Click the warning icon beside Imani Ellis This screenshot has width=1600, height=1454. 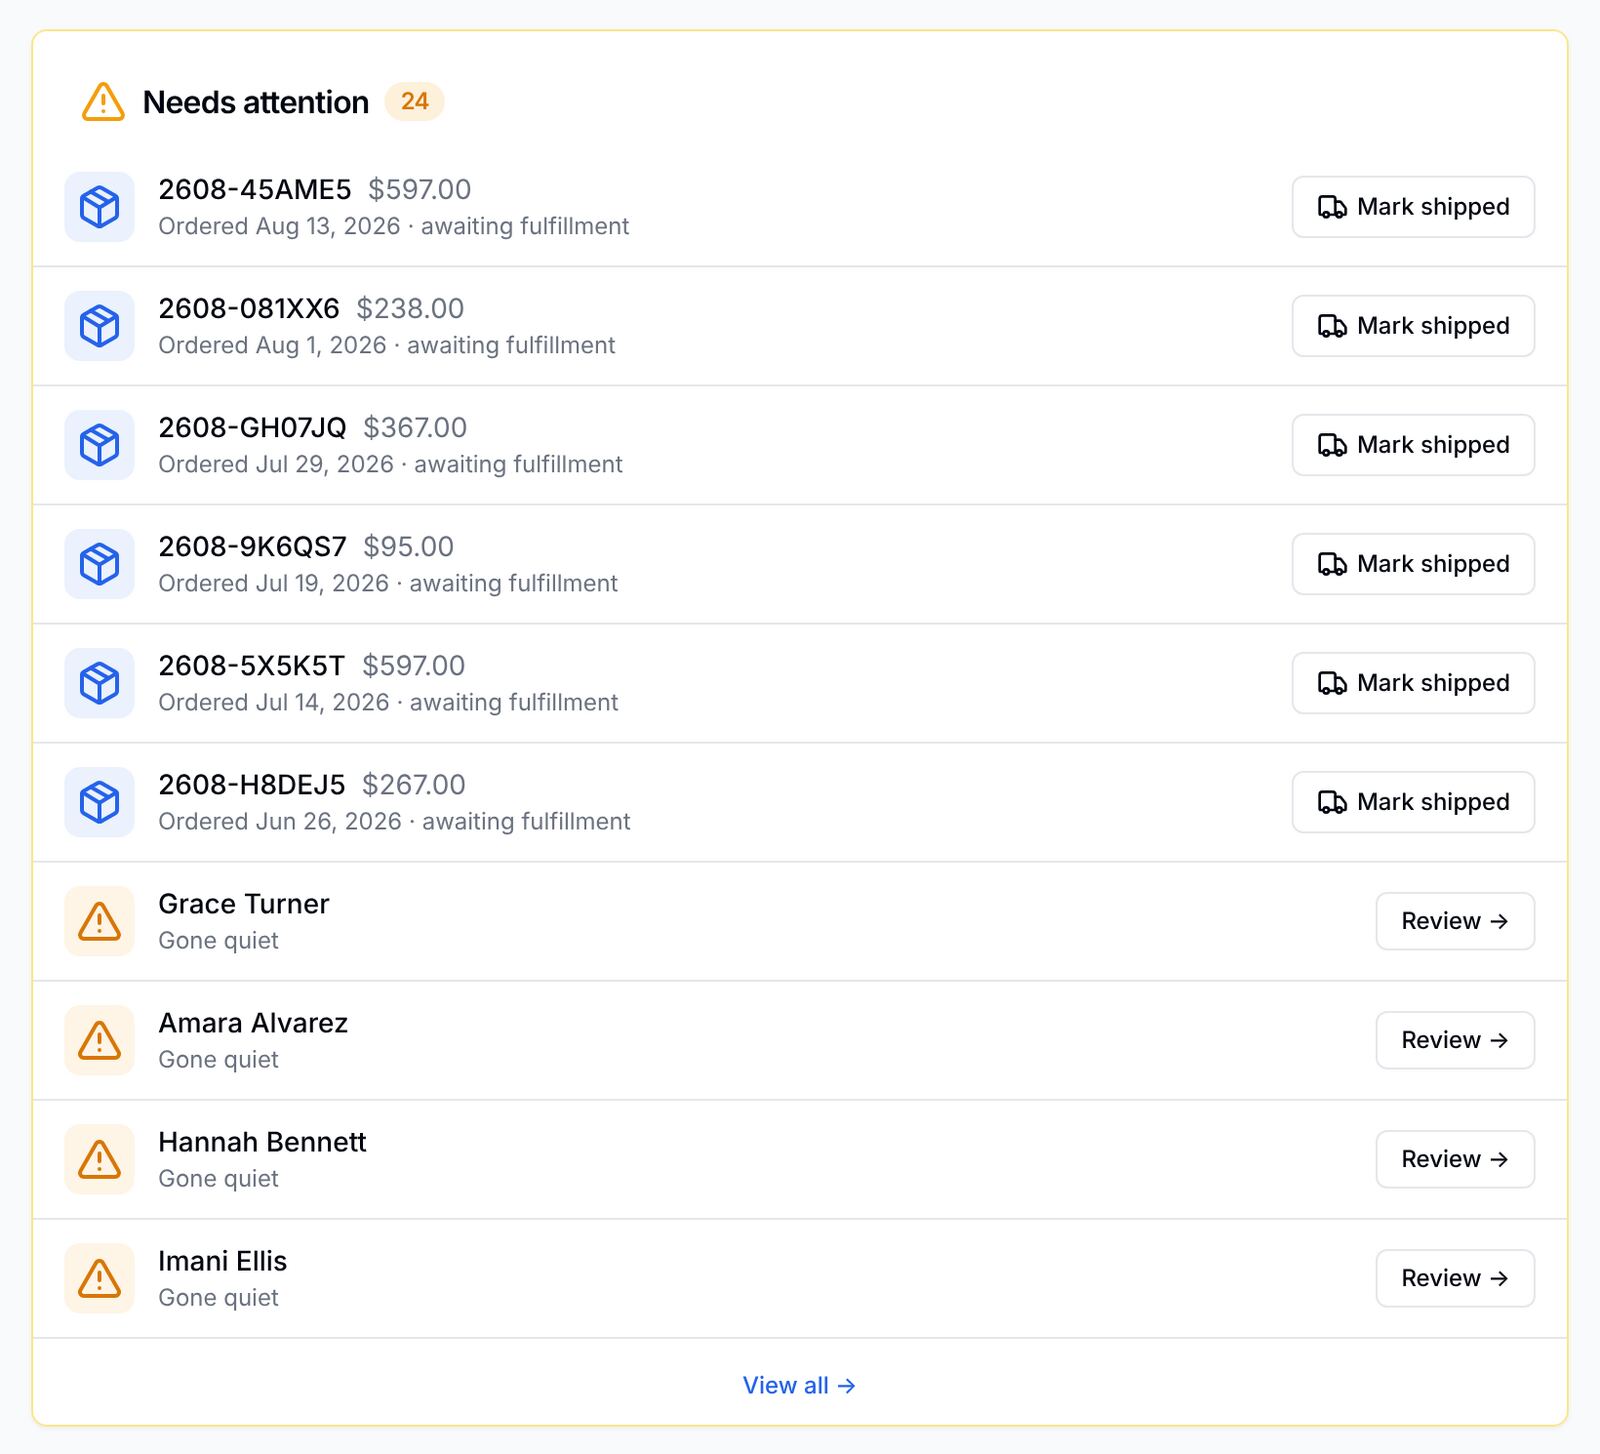point(100,1278)
